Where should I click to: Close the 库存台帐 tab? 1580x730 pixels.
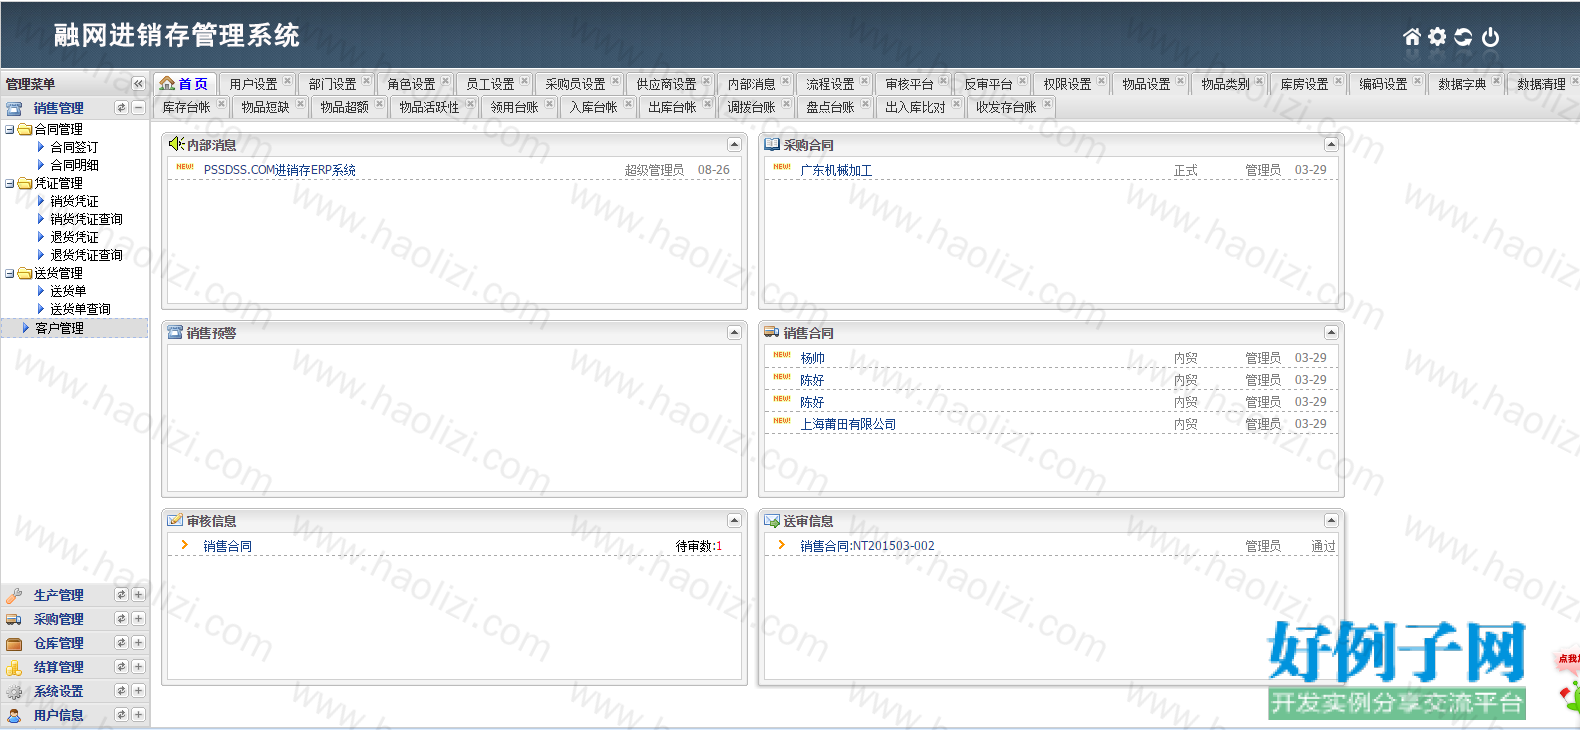click(221, 104)
